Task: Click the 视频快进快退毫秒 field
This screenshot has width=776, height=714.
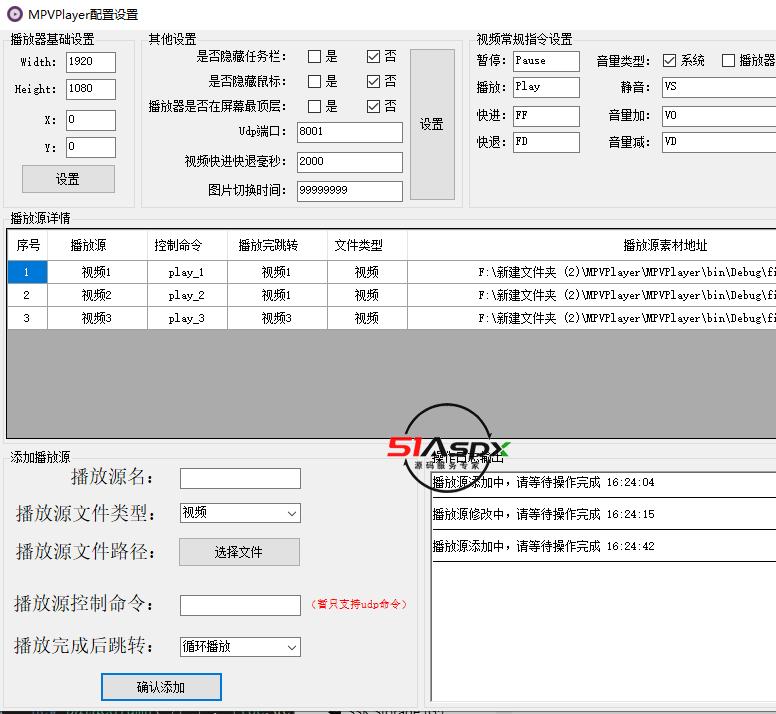Action: [x=349, y=162]
